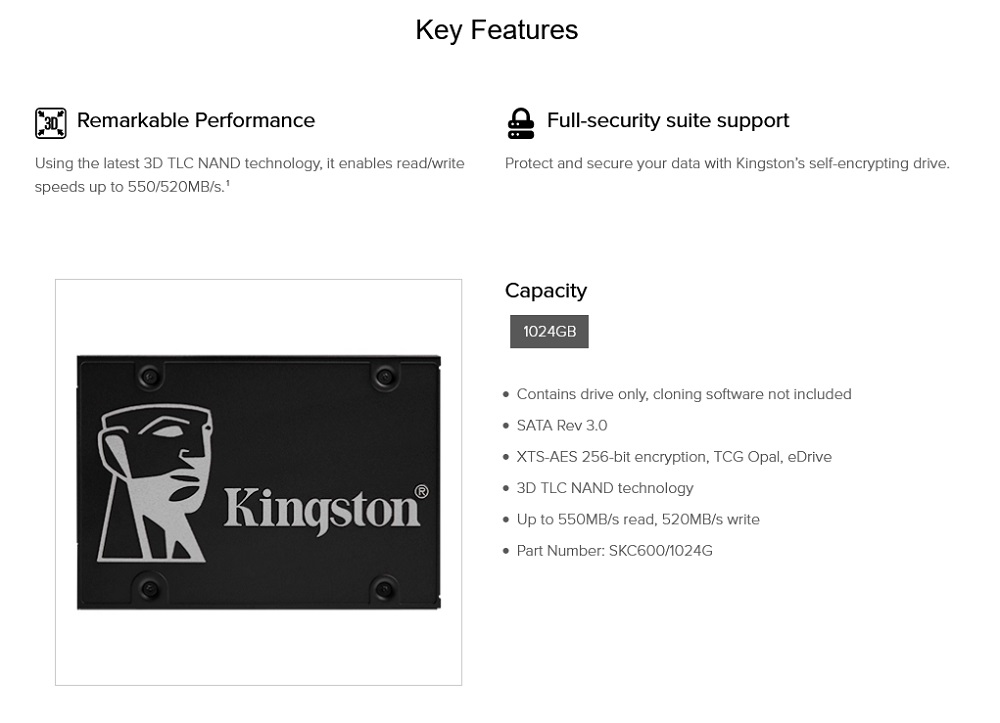Click the SATA Rev 3.0 bullet item
Screen dimensions: 1000x723
pos(562,425)
